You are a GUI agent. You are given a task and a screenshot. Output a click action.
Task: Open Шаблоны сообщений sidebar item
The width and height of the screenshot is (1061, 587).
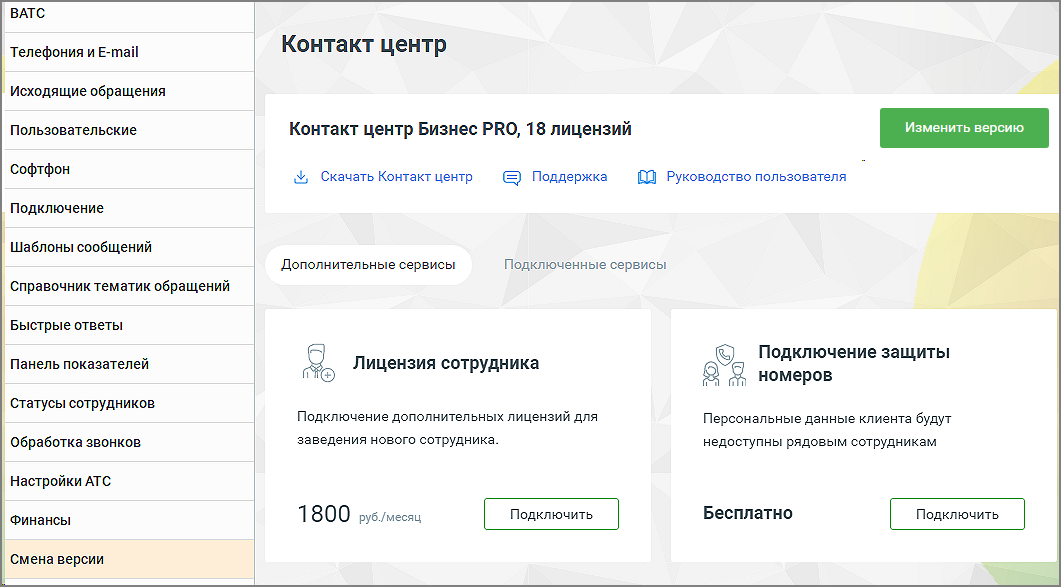(x=129, y=247)
